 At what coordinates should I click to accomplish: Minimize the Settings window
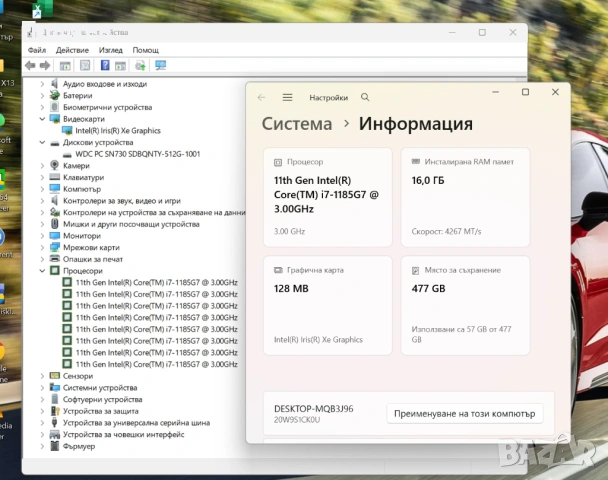[x=496, y=92]
